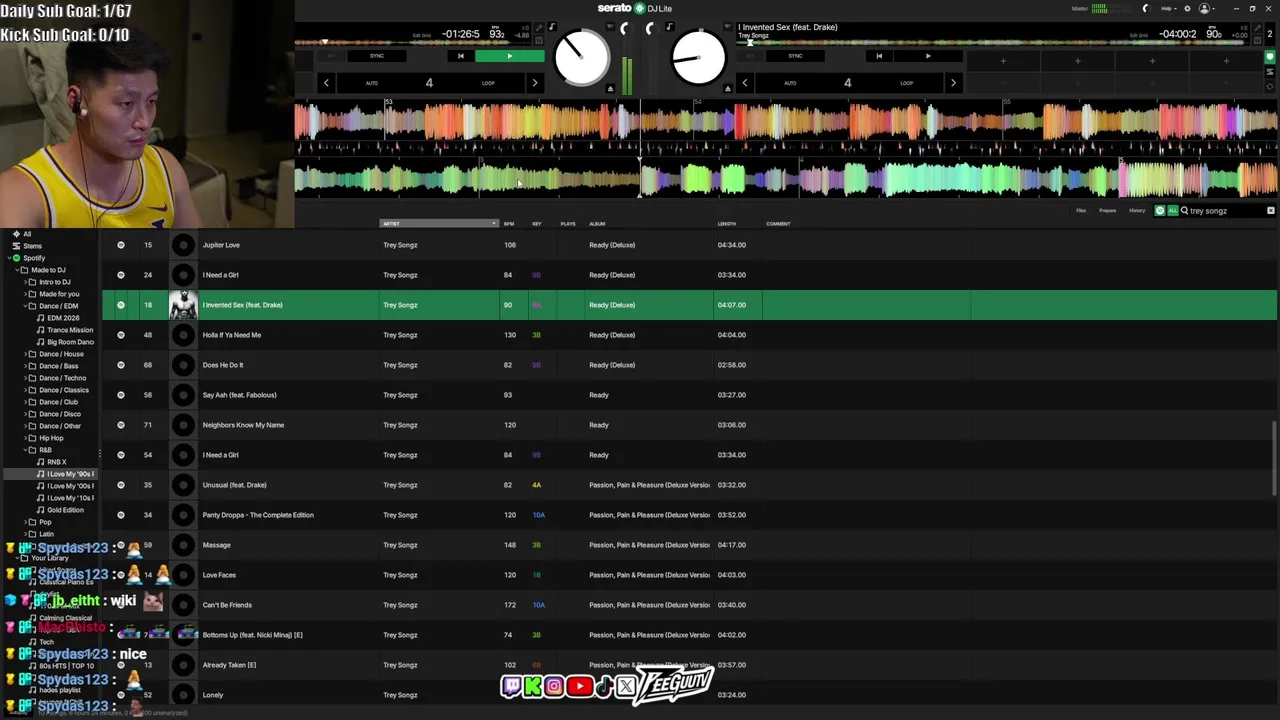Open the user account menu
Image resolution: width=1280 pixels, height=720 pixels.
click(x=1206, y=8)
